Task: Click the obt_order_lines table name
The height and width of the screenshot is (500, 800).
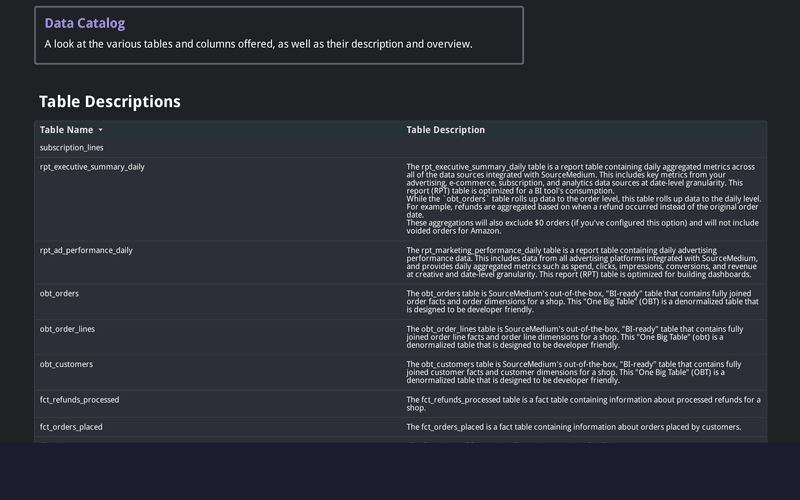Action: pyautogui.click(x=67, y=329)
